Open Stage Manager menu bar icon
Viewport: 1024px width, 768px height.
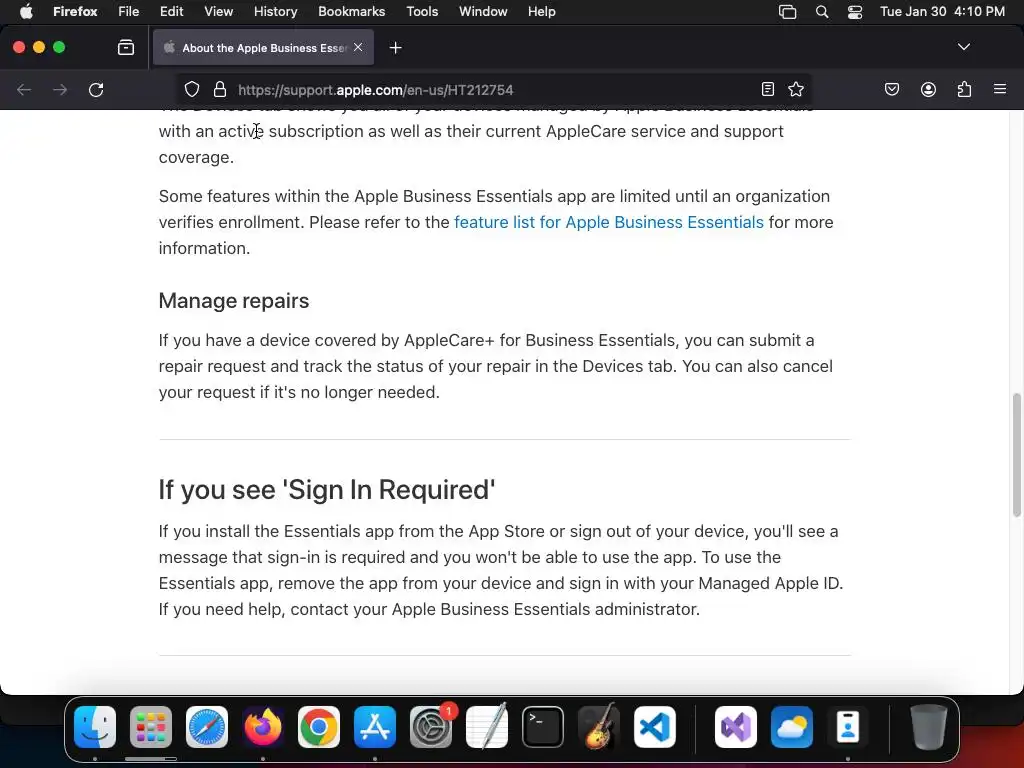788,12
